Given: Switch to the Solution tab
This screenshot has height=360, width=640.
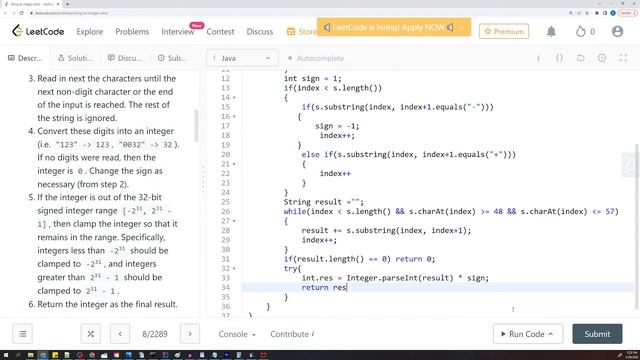Looking at the screenshot, I should [x=75, y=58].
